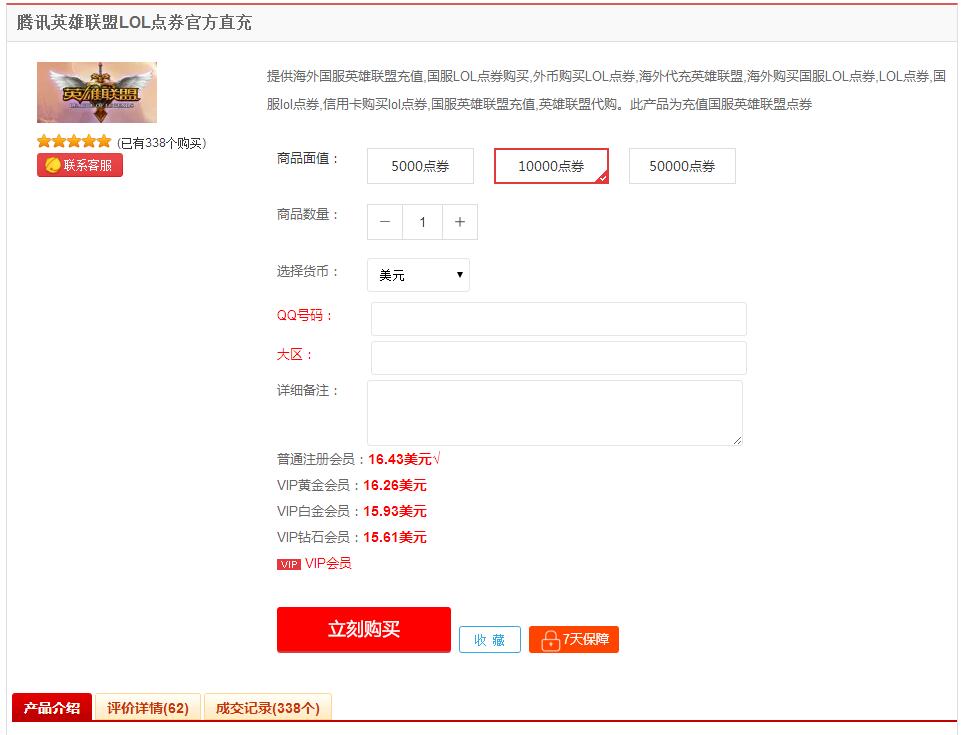Click the product description paragraph text
The height and width of the screenshot is (735, 961).
tap(606, 90)
